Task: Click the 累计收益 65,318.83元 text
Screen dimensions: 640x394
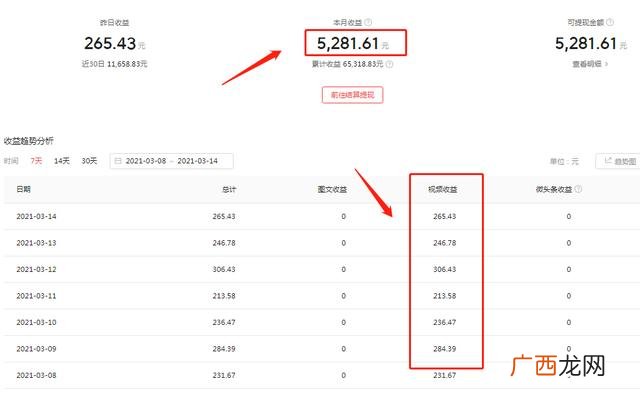Action: 348,64
